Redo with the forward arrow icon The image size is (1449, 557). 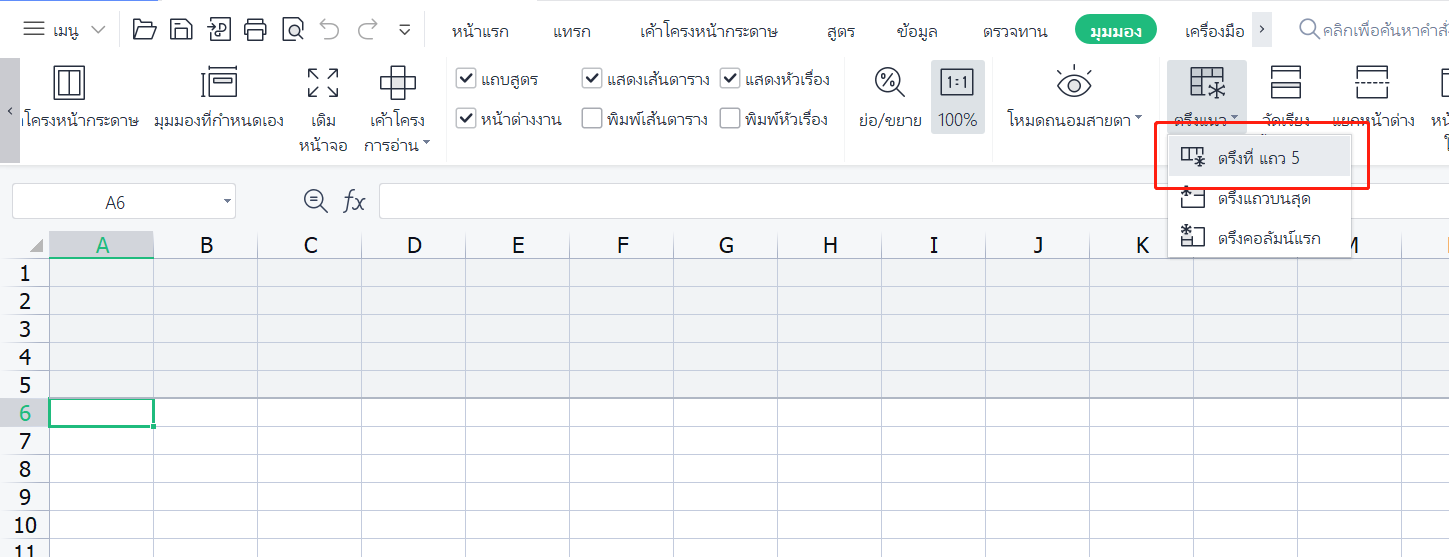click(x=367, y=29)
